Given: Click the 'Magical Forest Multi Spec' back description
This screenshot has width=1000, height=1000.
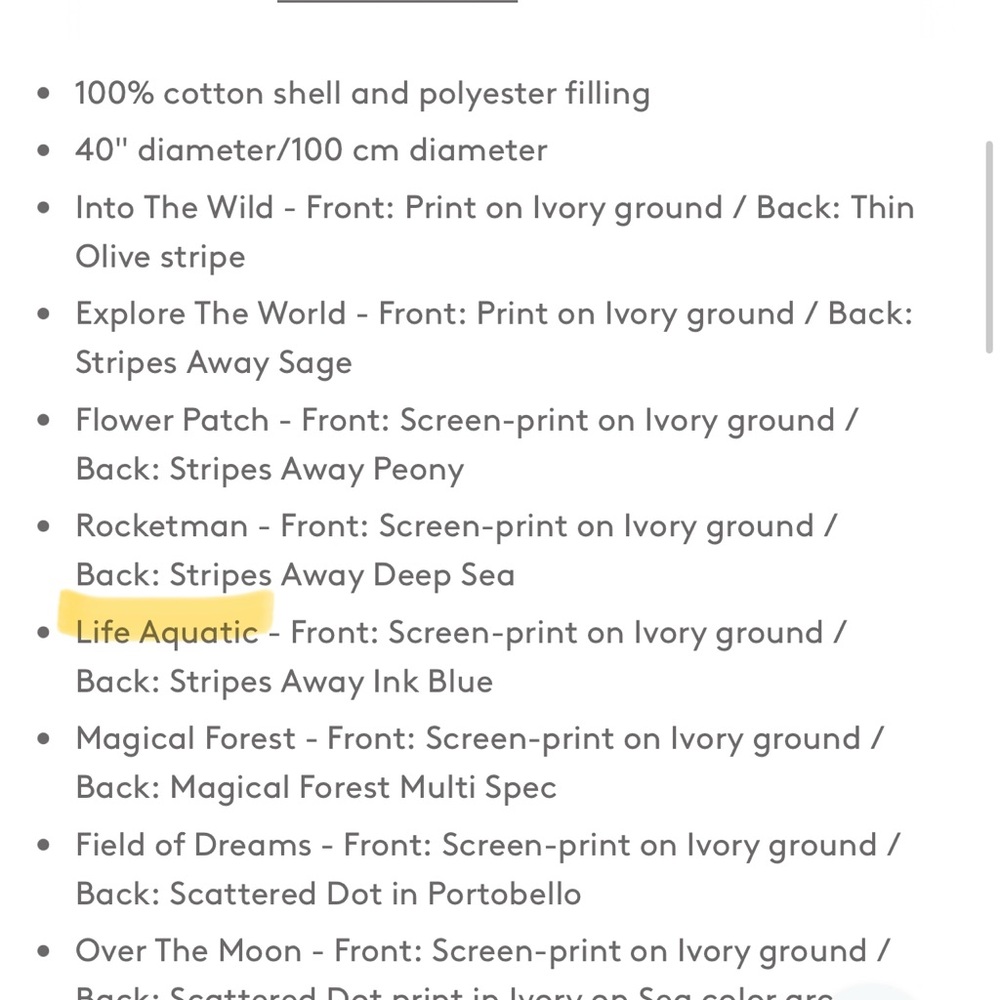Looking at the screenshot, I should coord(363,788).
